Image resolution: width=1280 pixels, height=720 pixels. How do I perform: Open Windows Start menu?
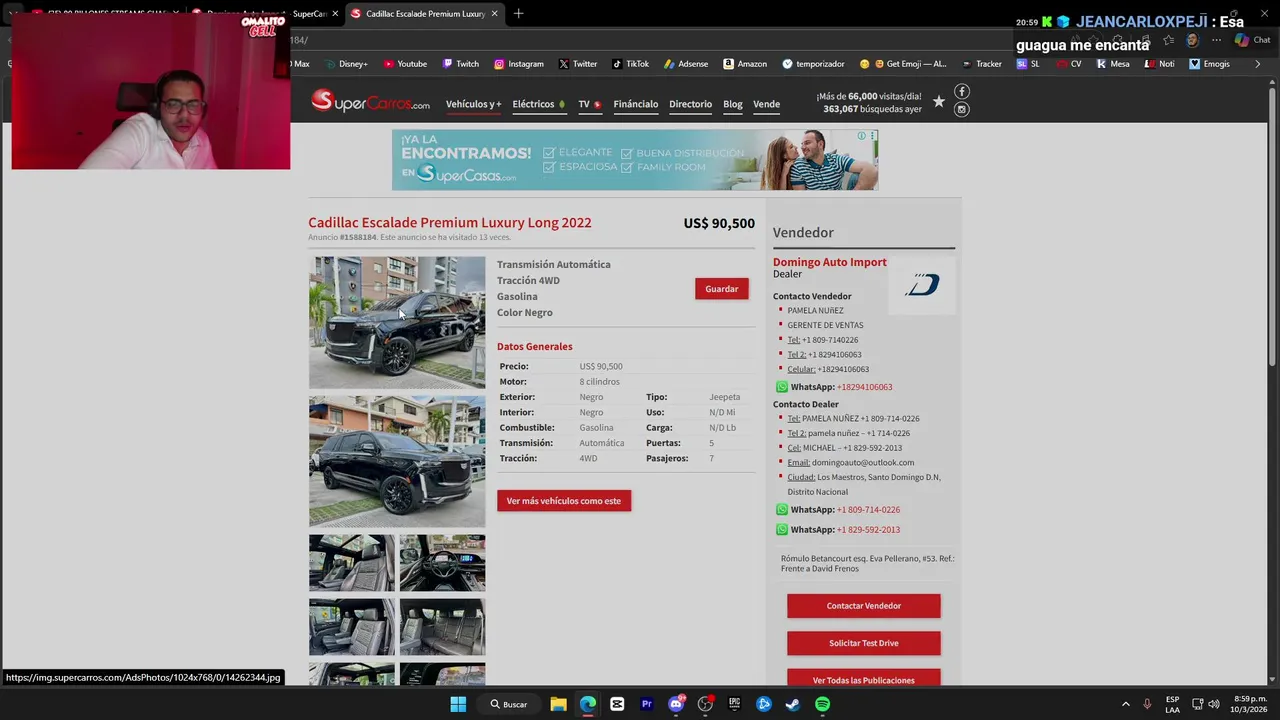coord(458,704)
